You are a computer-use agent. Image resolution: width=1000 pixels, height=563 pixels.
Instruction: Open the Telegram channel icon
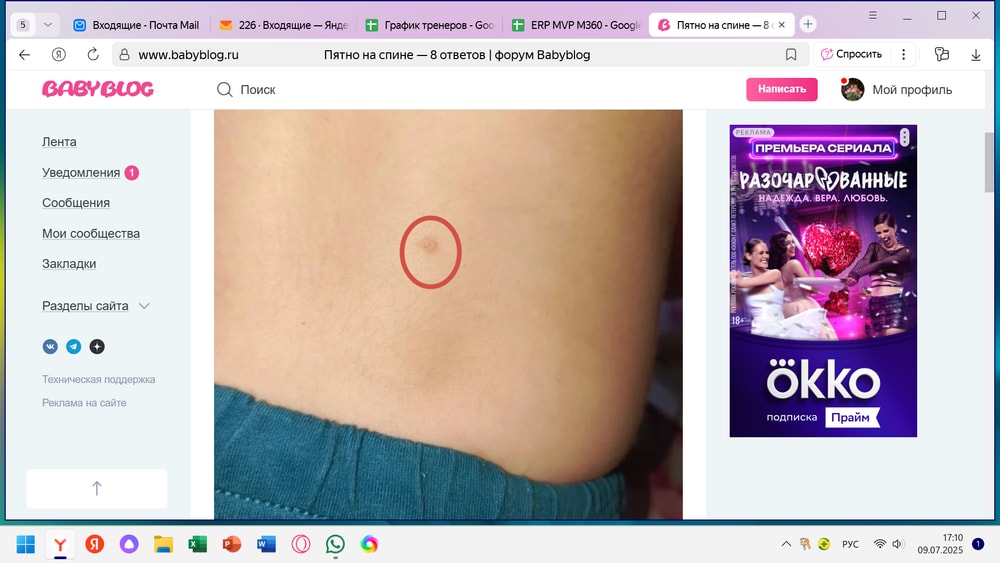coord(73,347)
